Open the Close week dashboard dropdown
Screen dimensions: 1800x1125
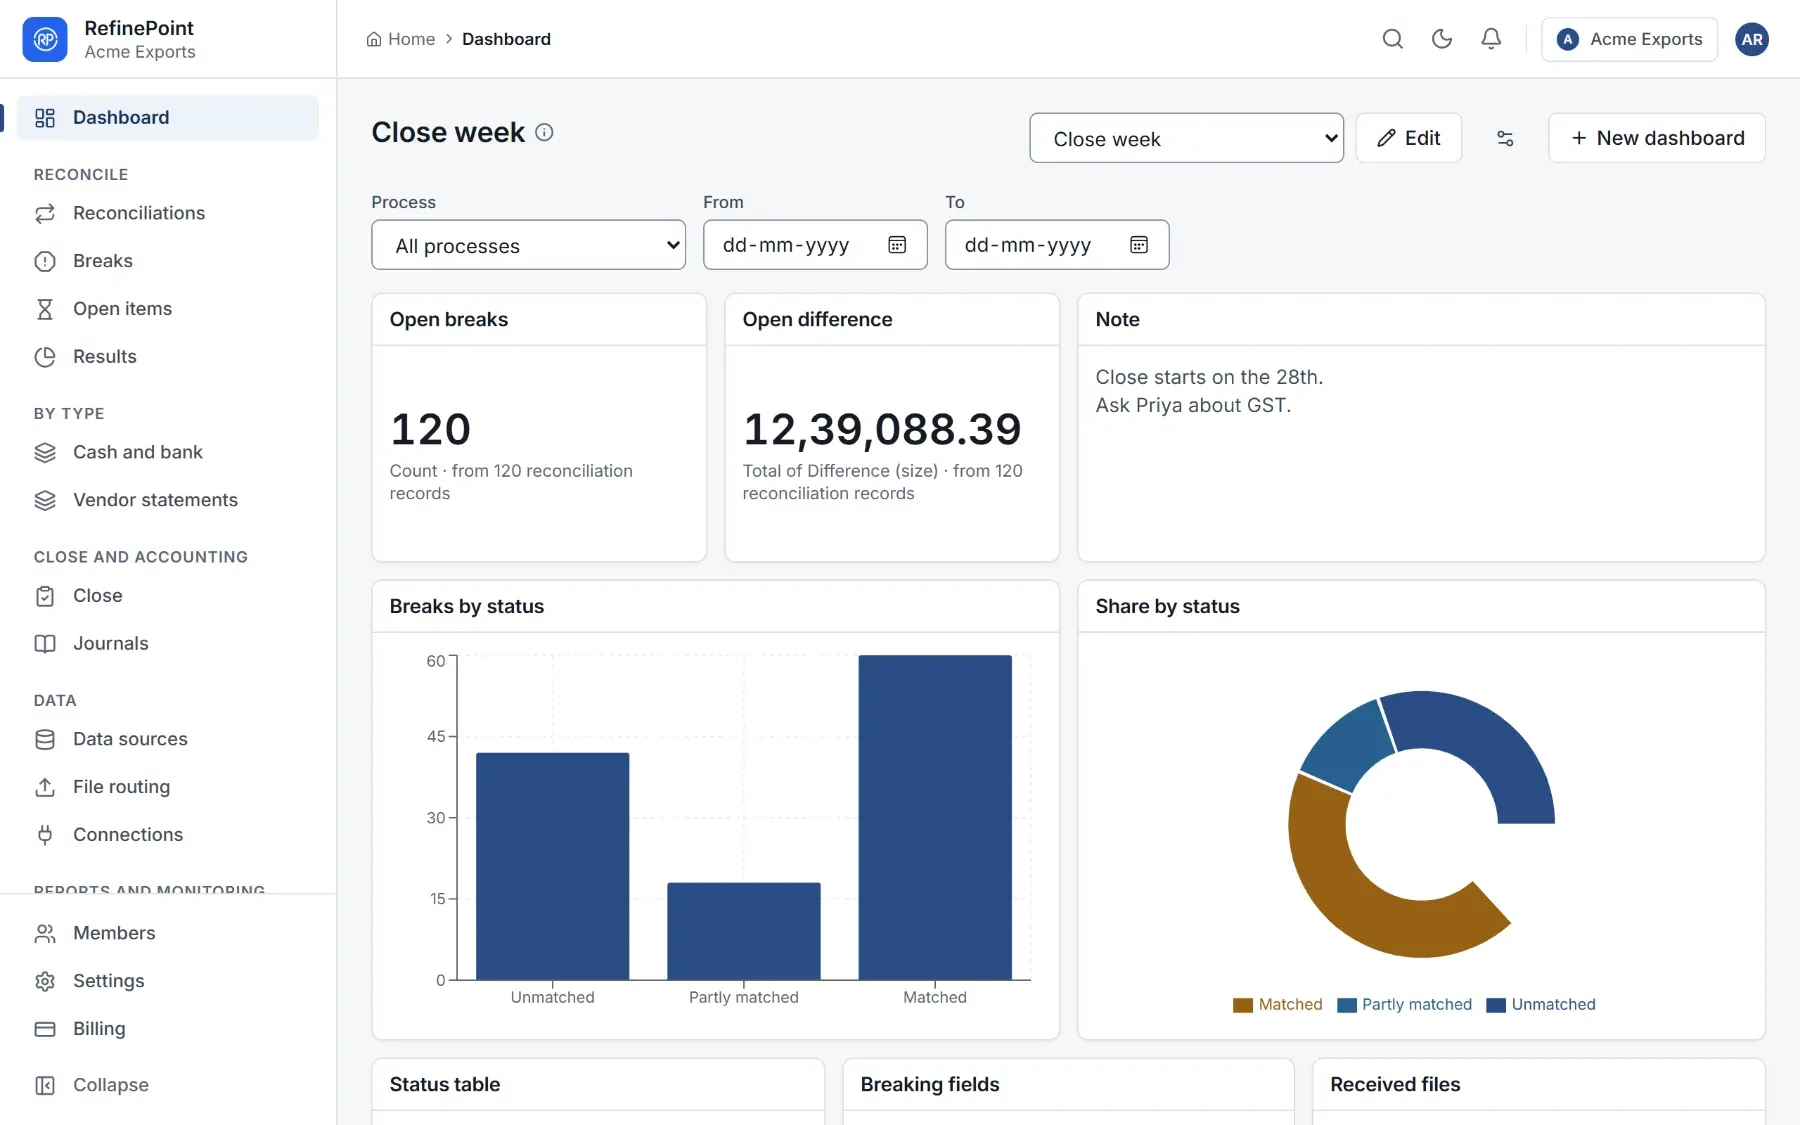pyautogui.click(x=1186, y=139)
